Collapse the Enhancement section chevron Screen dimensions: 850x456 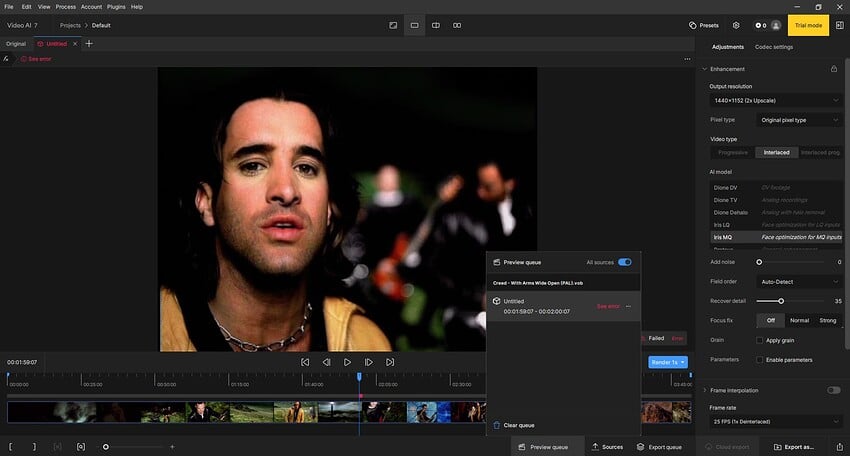coord(705,69)
